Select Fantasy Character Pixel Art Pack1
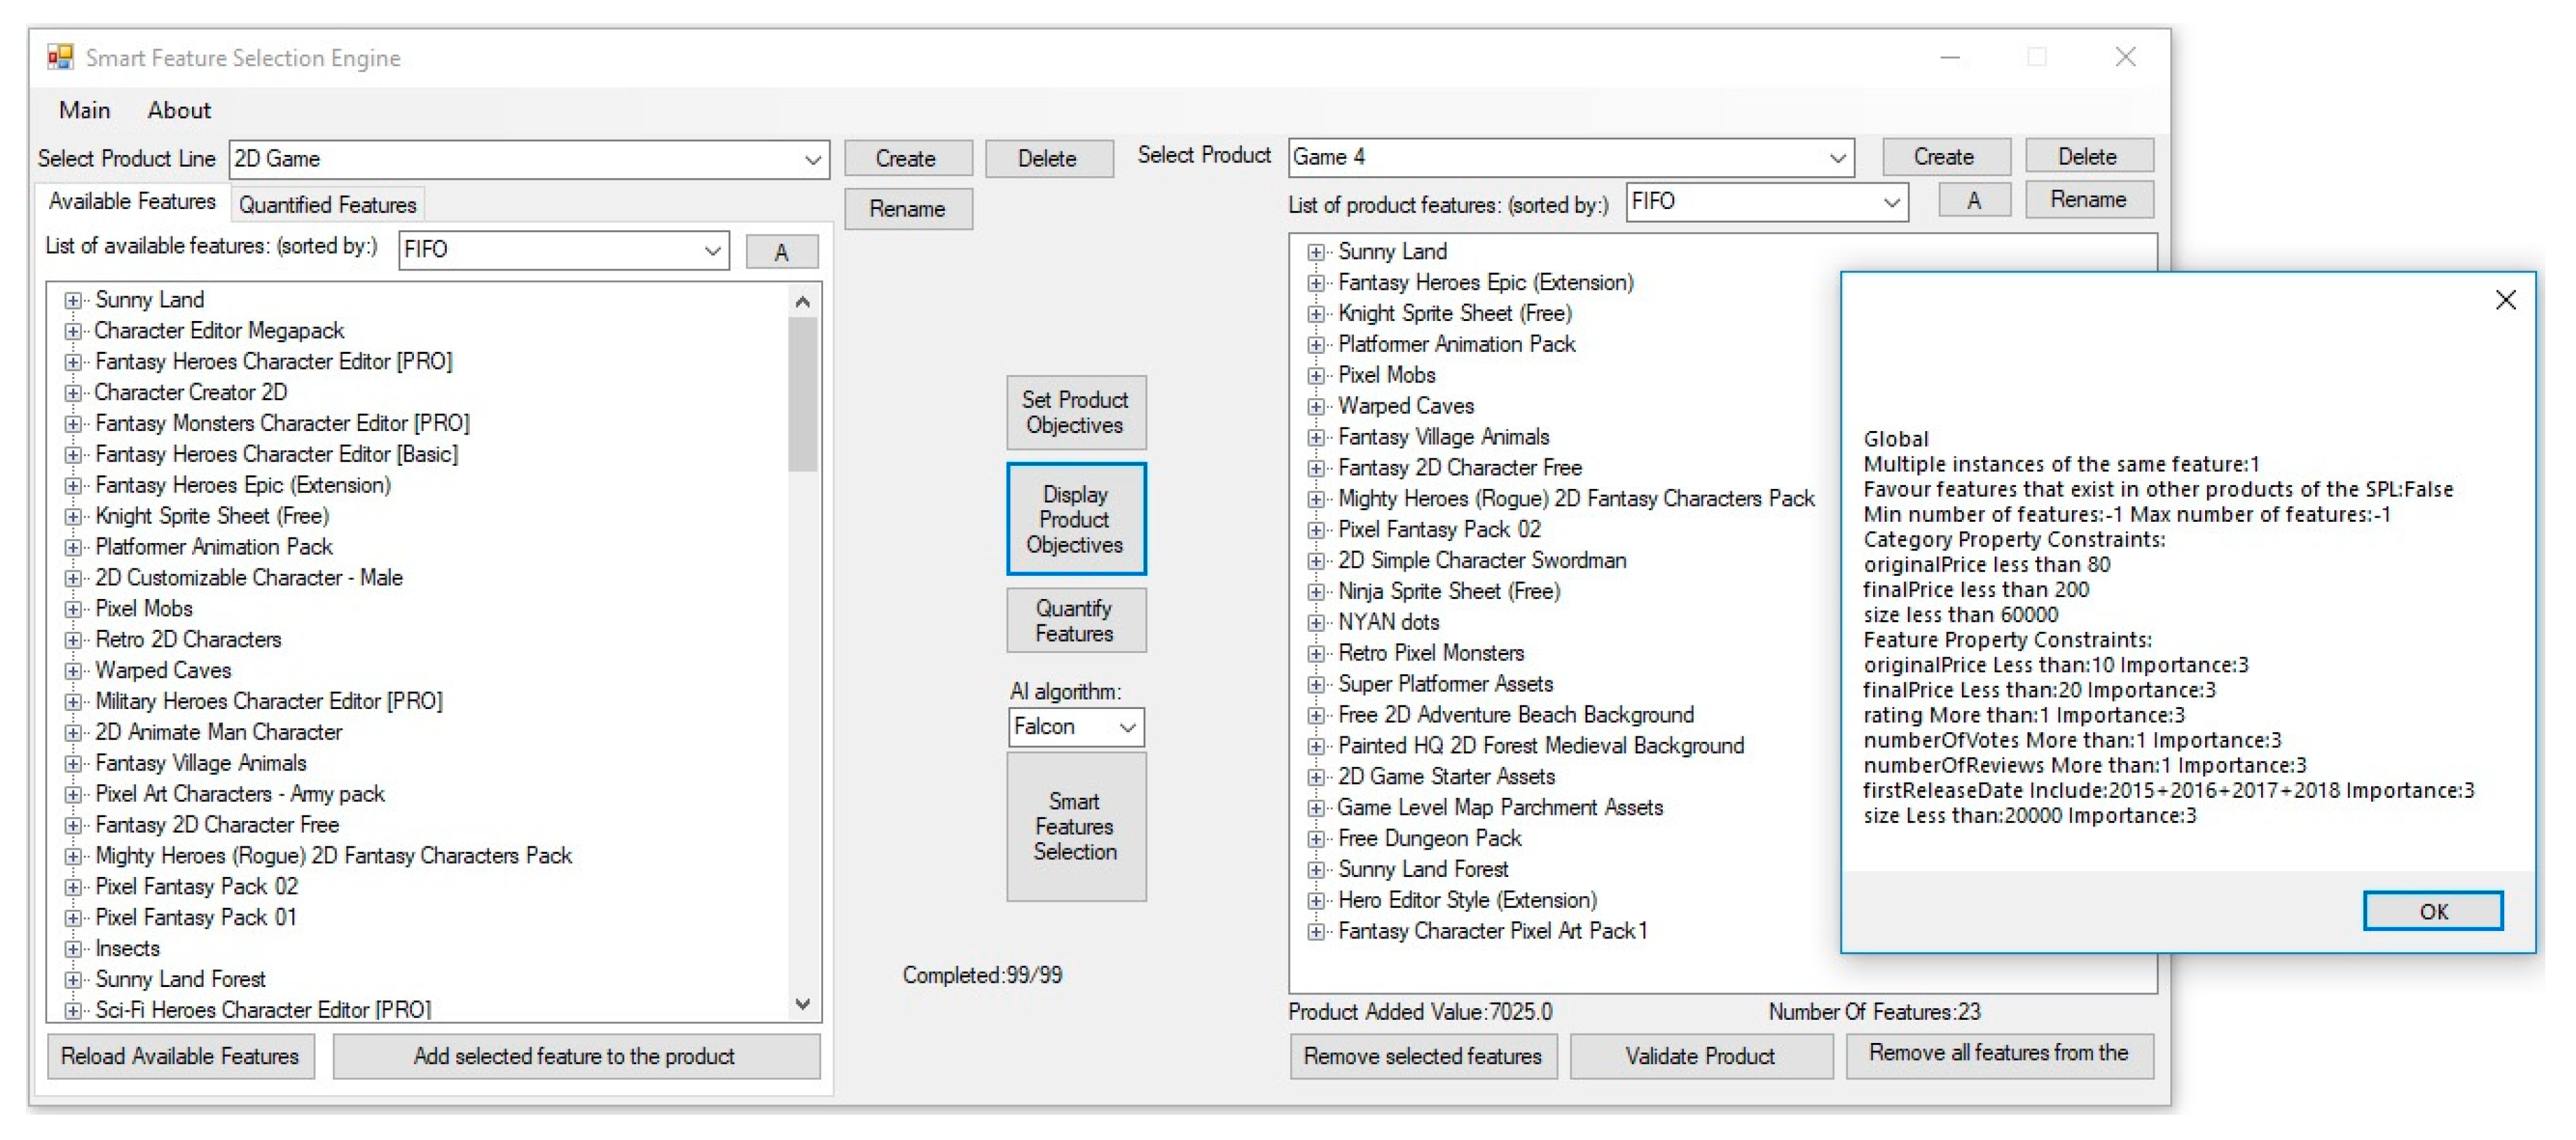Image resolution: width=2576 pixels, height=1140 pixels. pyautogui.click(x=1492, y=932)
